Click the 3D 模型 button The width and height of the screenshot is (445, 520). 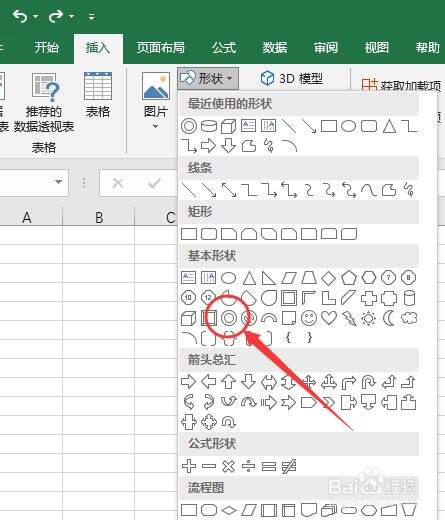(x=291, y=79)
